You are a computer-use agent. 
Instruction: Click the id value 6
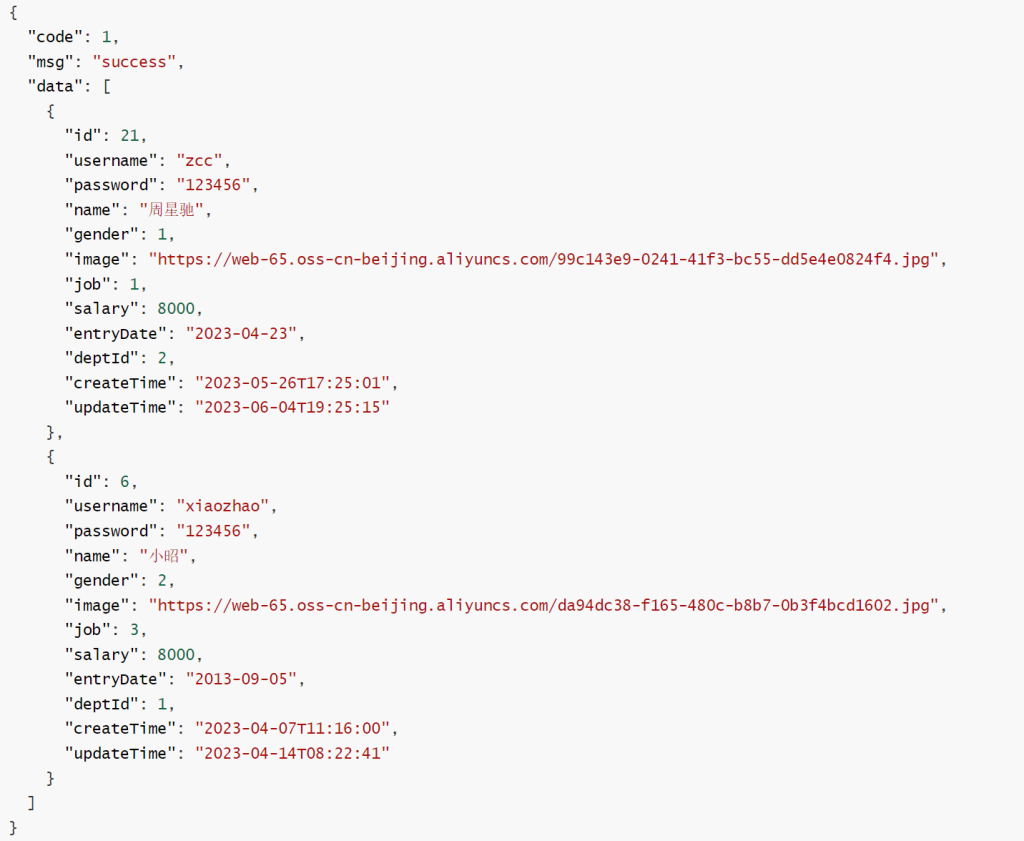(x=125, y=482)
